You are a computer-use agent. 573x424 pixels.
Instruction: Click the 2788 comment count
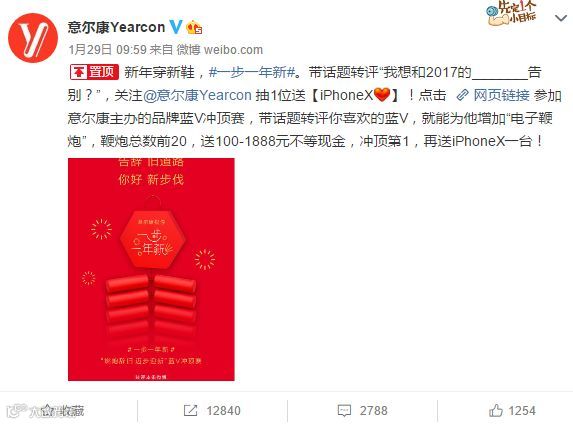pos(373,411)
